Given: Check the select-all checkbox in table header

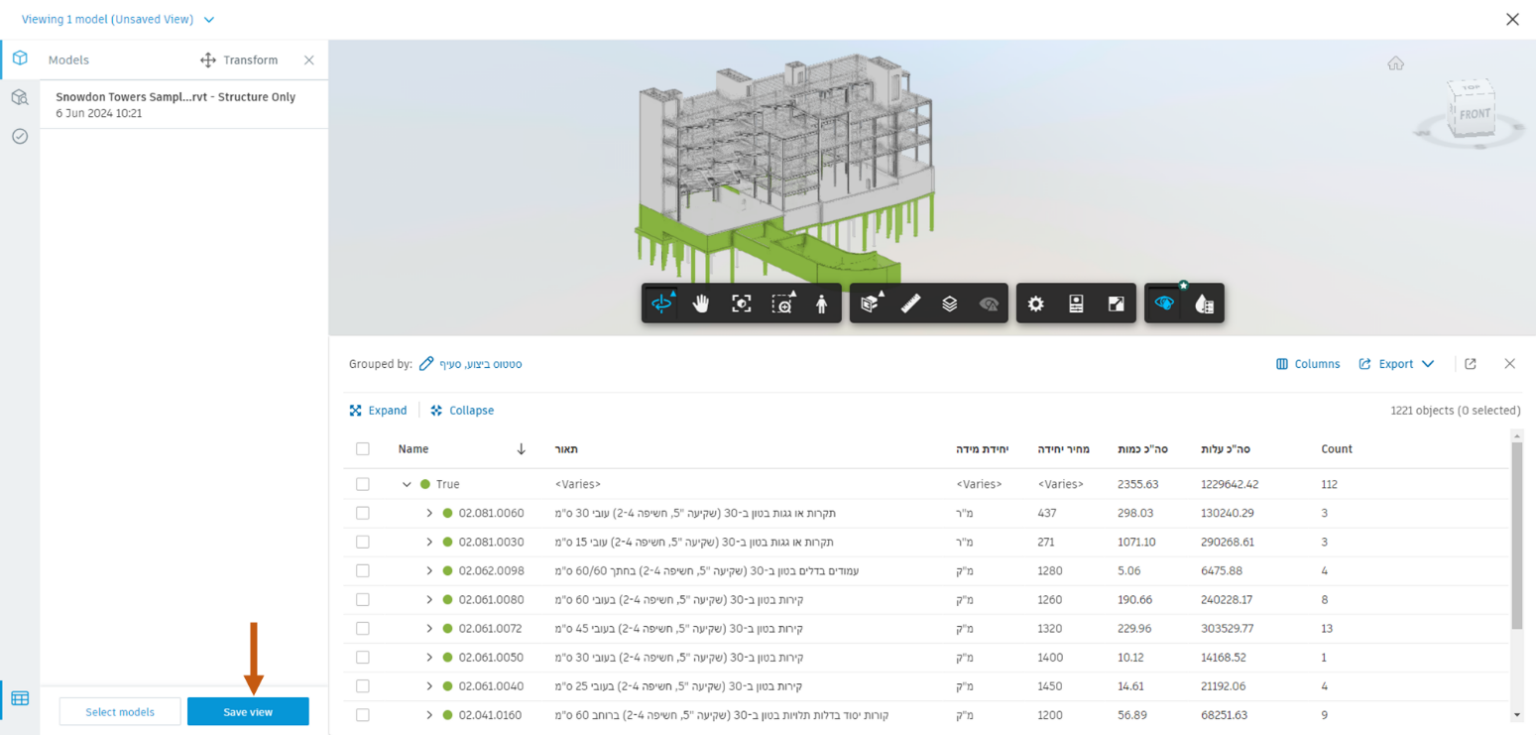Looking at the screenshot, I should coord(362,449).
